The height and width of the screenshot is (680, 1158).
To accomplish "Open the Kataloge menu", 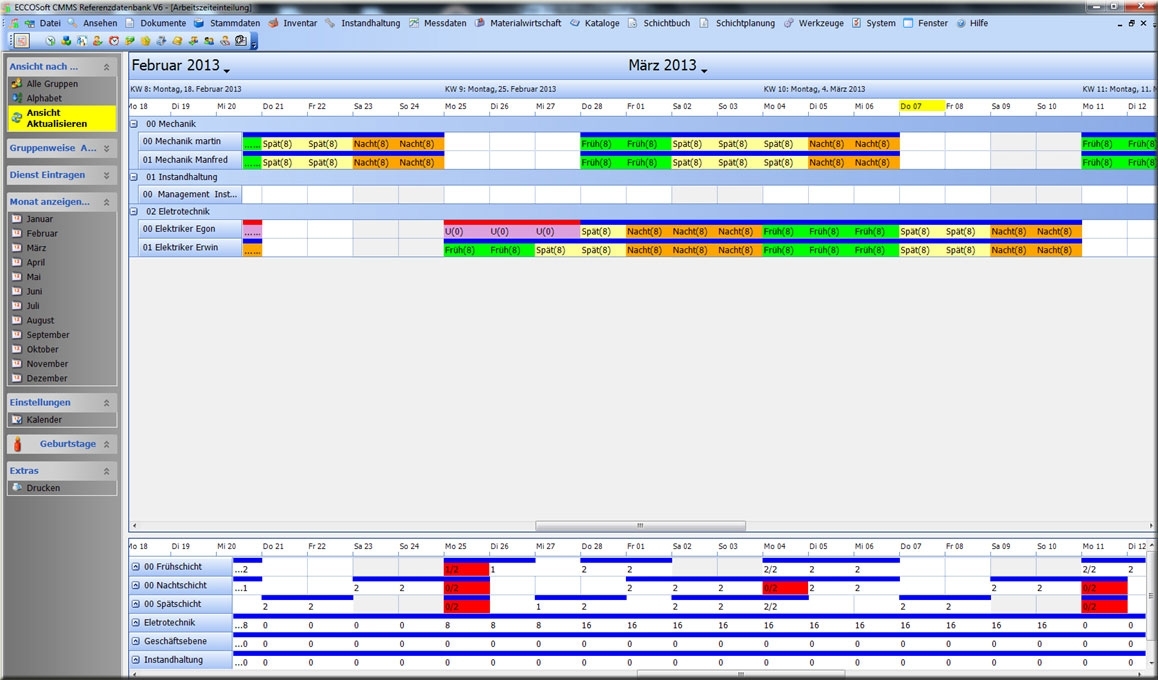I will [602, 23].
